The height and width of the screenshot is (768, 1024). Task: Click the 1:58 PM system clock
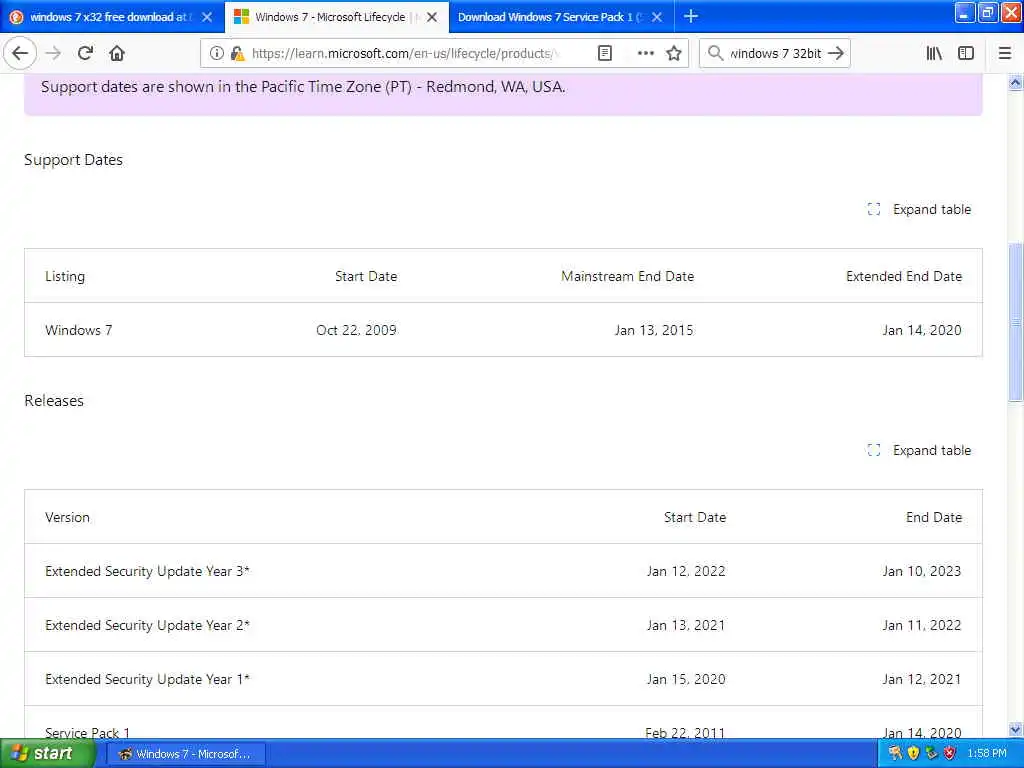click(x=987, y=754)
